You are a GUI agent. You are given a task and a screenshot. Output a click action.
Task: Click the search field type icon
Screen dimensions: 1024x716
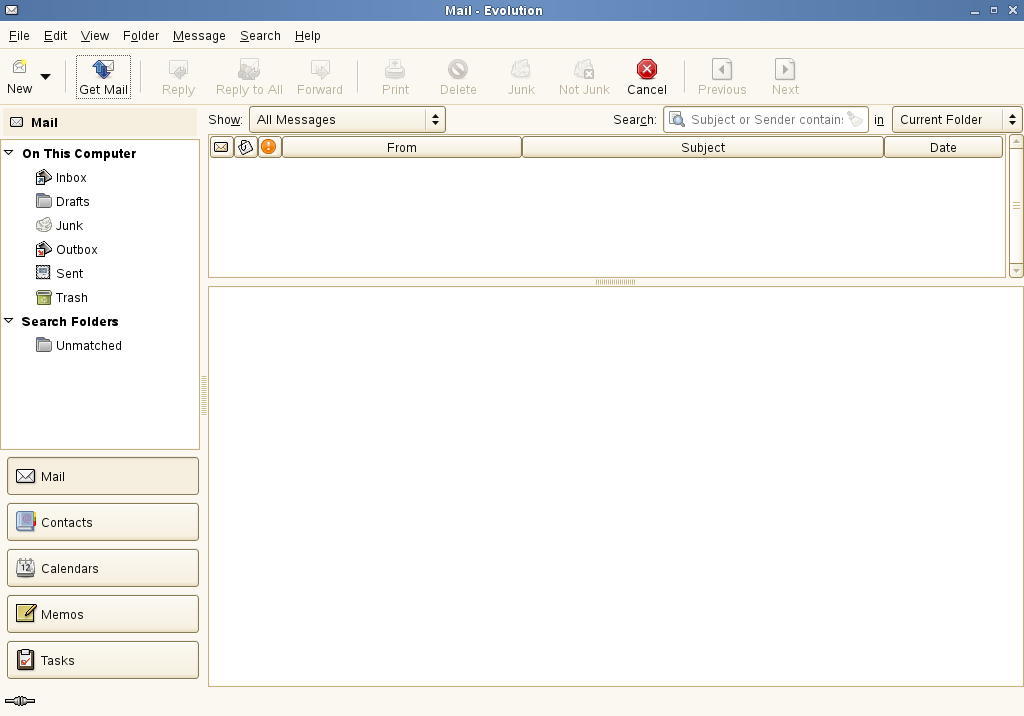click(677, 120)
